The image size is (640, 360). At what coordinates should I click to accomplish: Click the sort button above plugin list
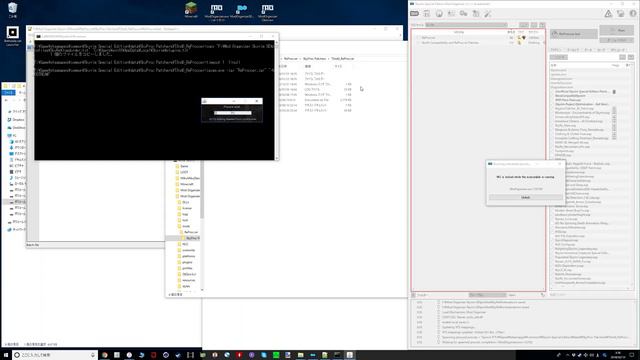559,57
